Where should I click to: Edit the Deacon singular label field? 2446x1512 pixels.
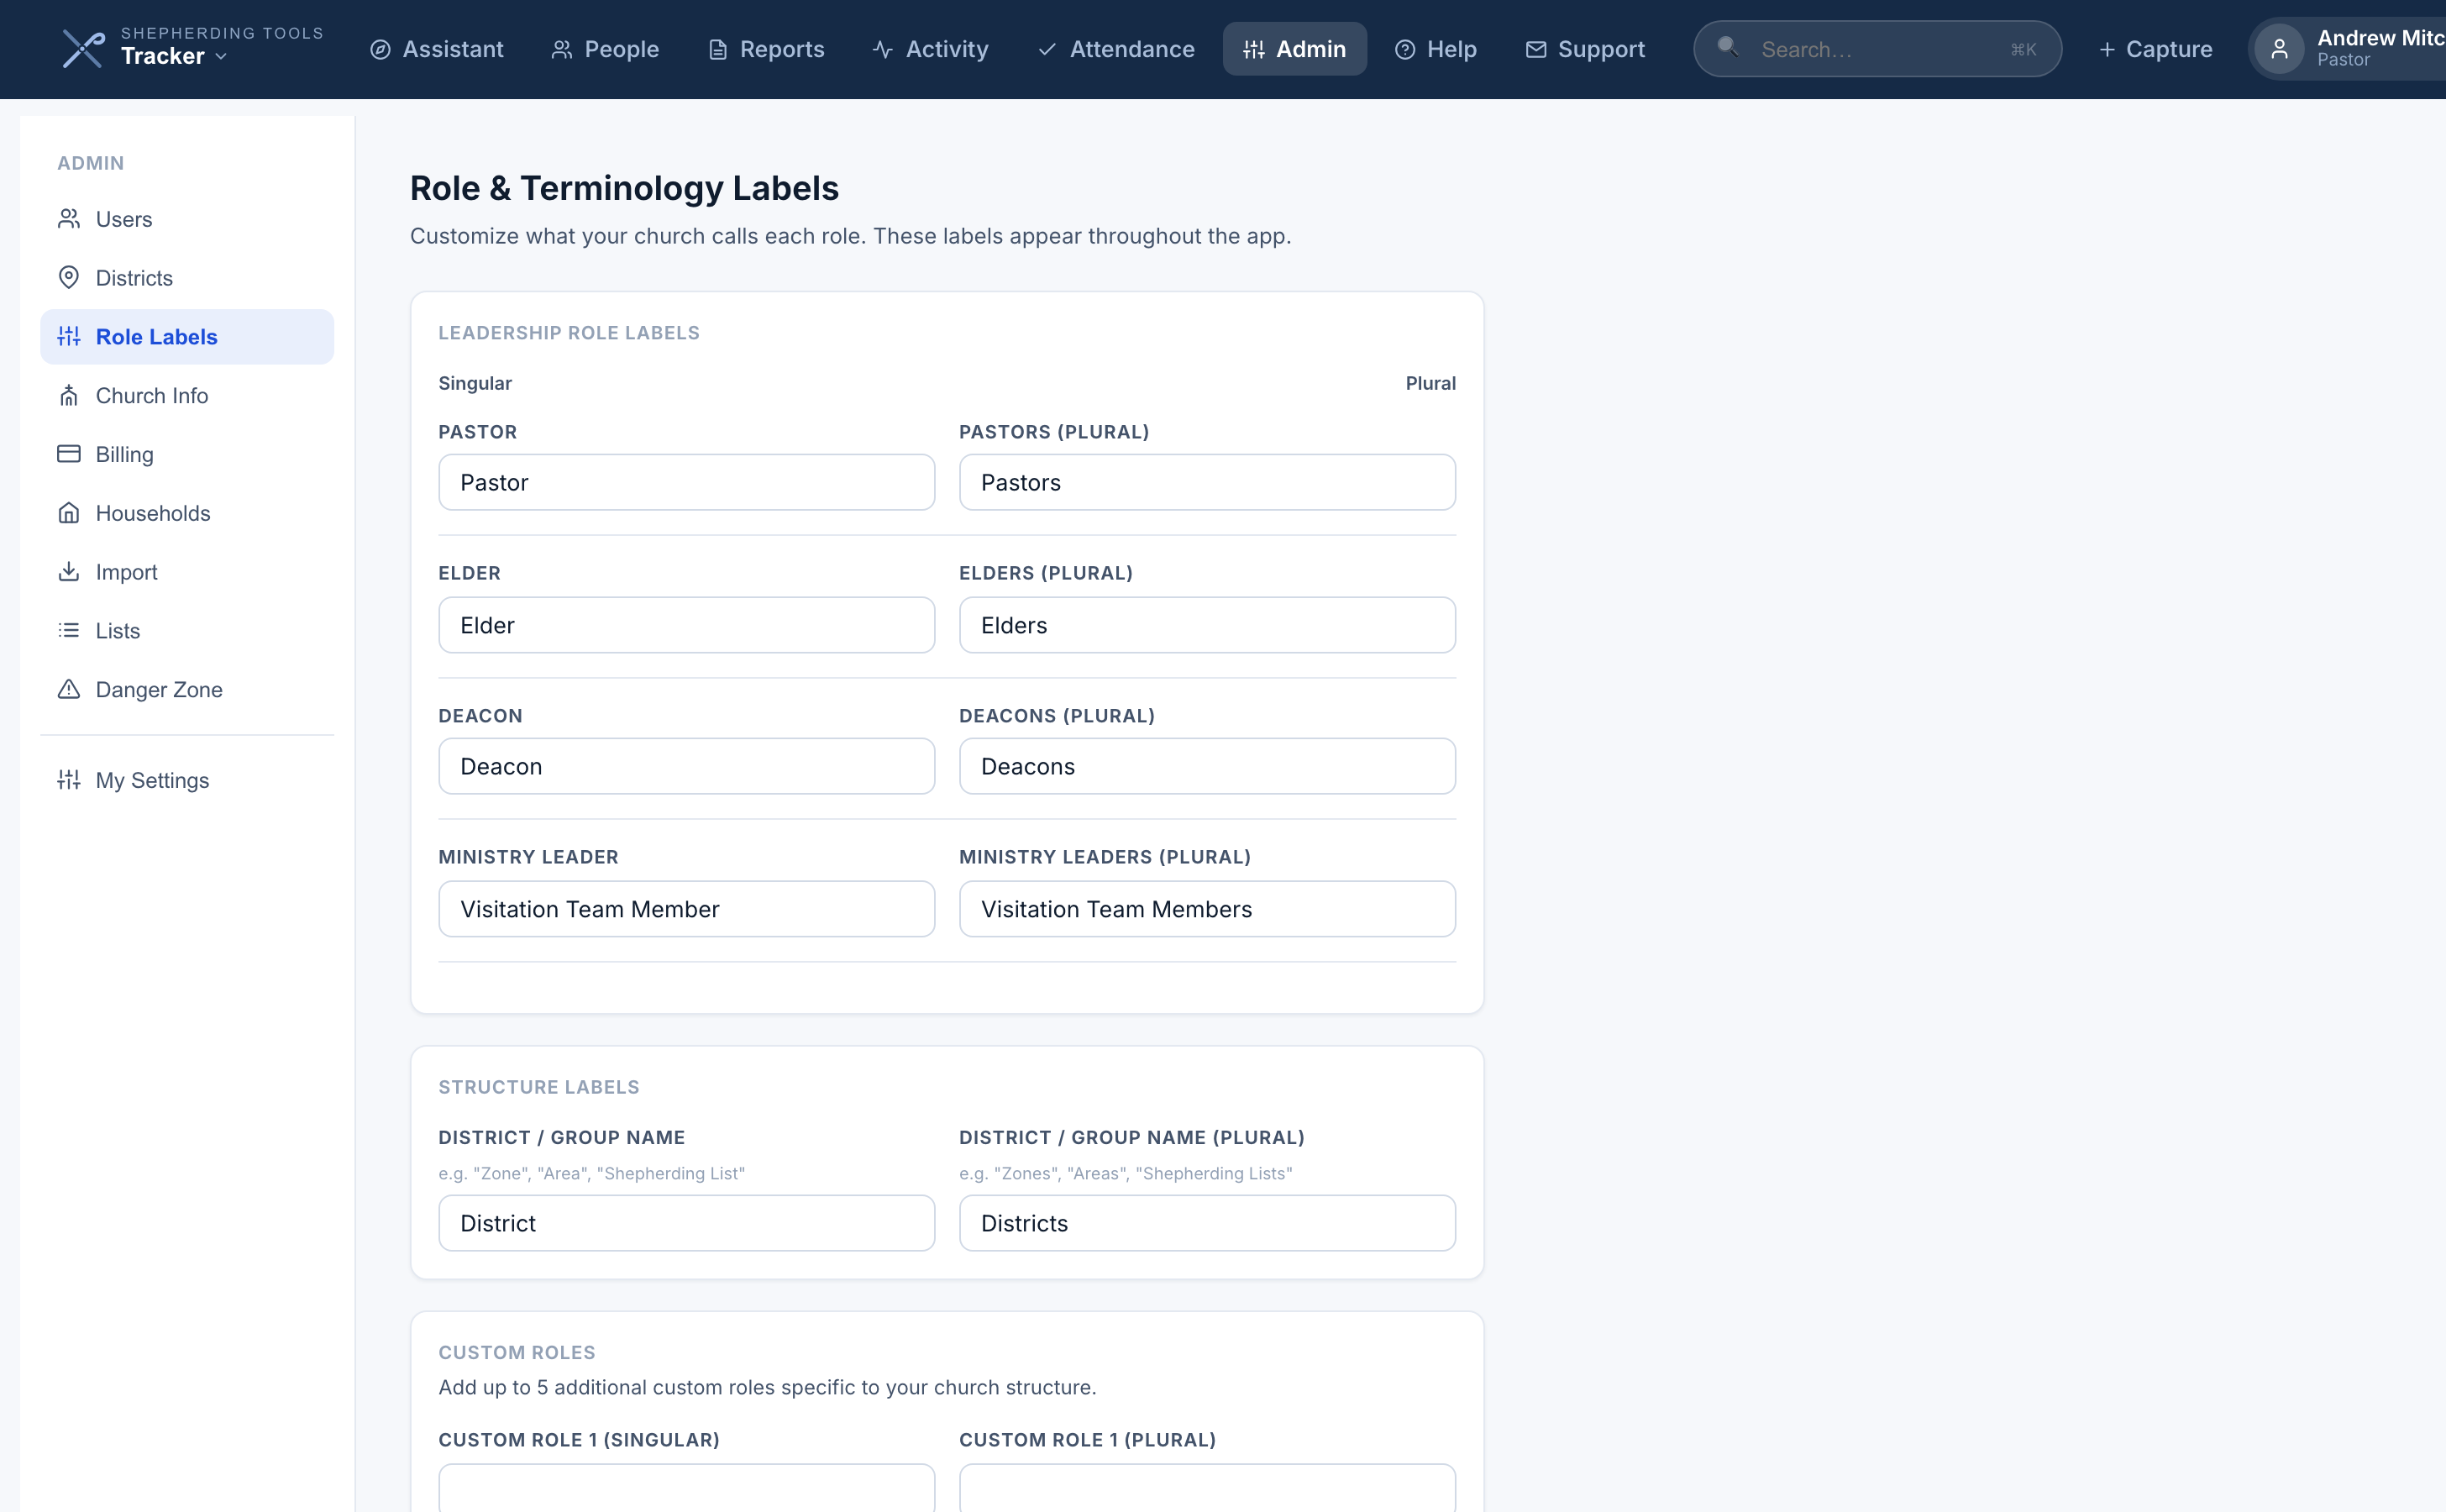pos(686,766)
